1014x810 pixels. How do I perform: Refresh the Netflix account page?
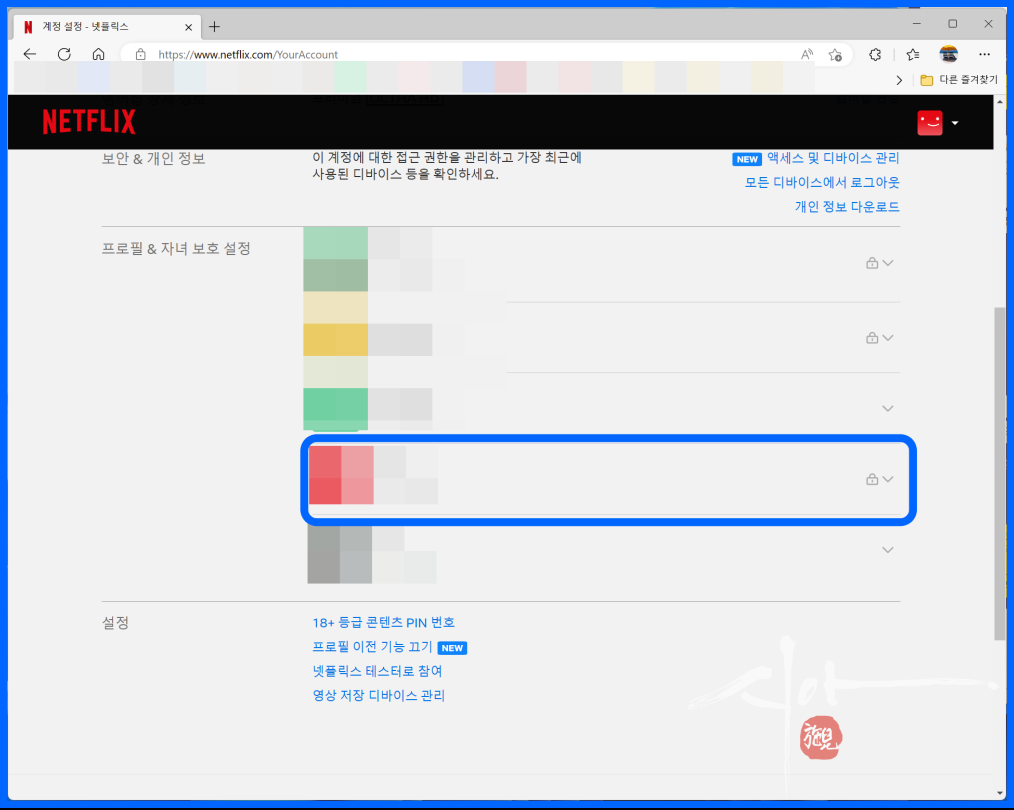(64, 54)
